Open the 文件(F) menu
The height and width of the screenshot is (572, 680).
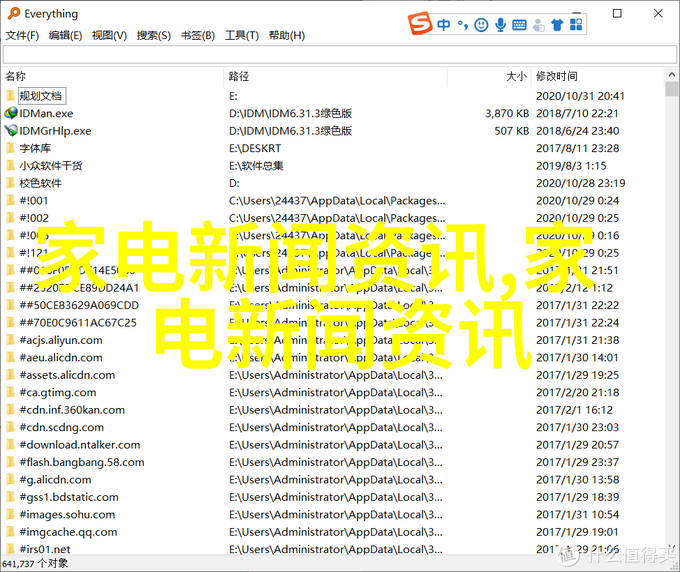[22, 36]
